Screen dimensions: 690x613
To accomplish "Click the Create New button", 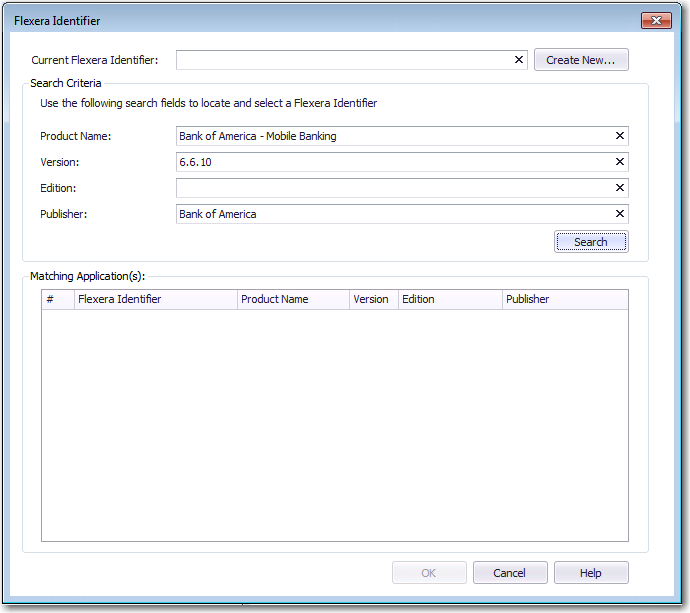I will tap(581, 60).
